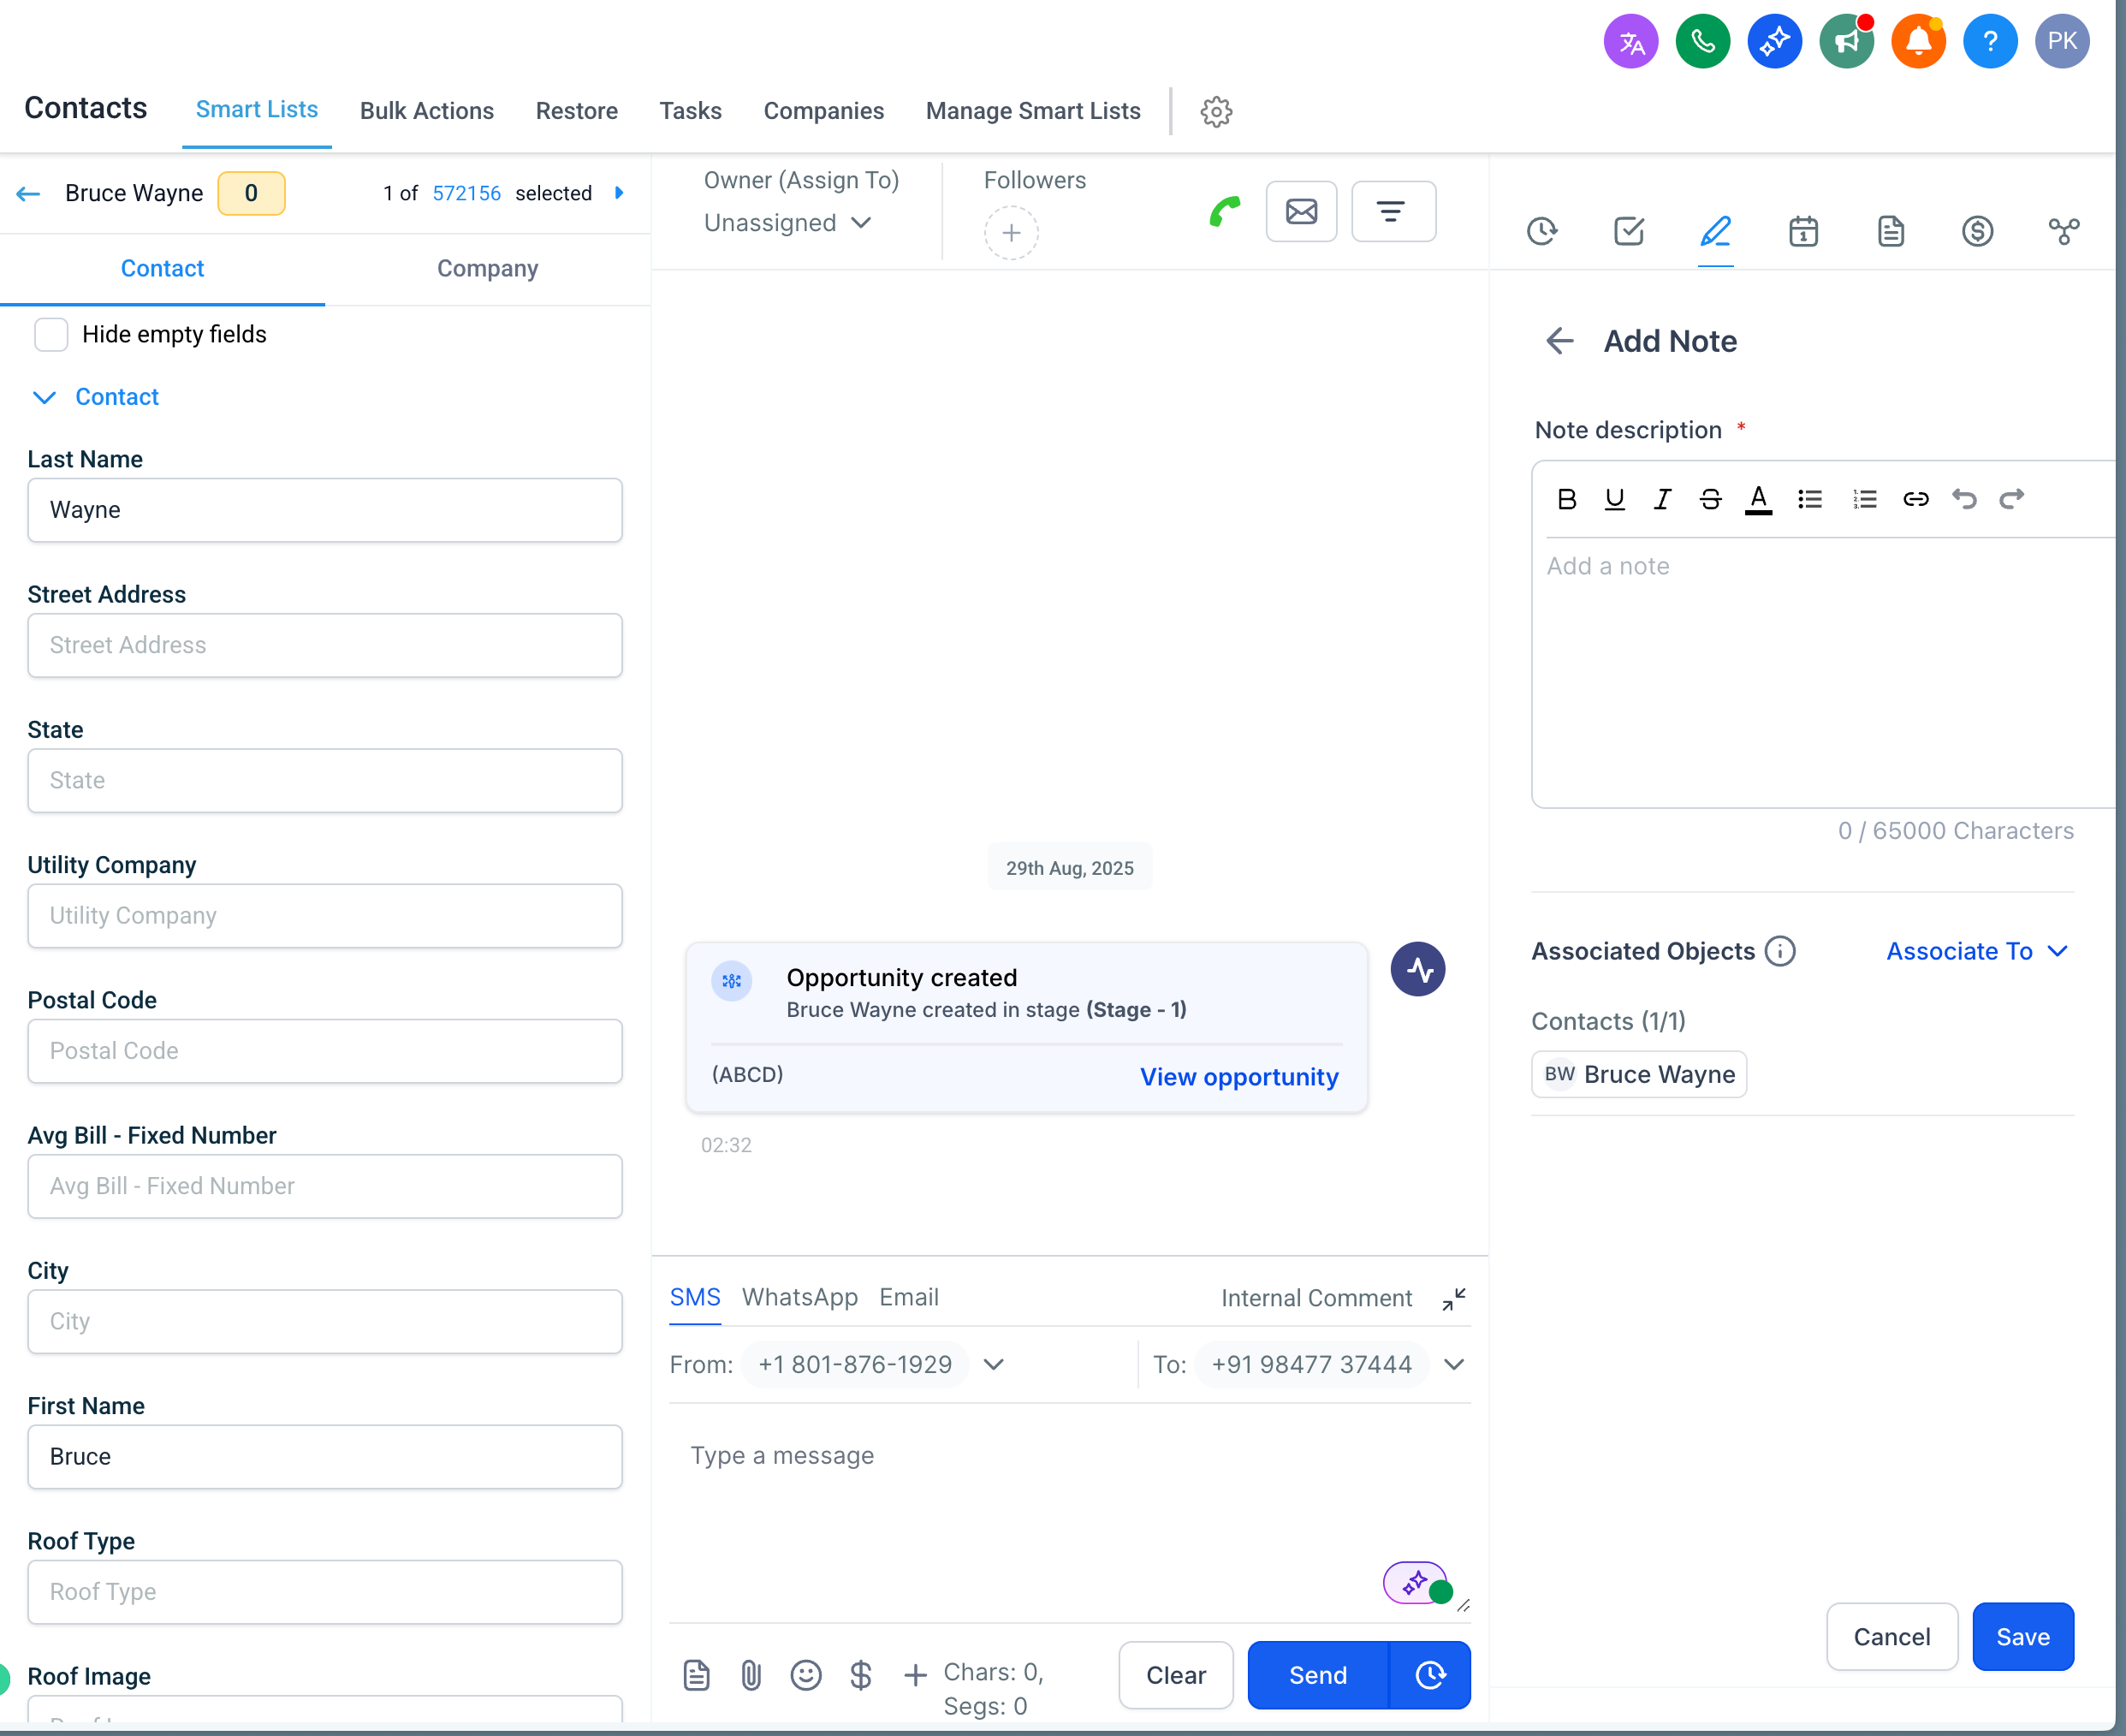The width and height of the screenshot is (2126, 1736).
Task: Click the View opportunity link
Action: (1238, 1077)
